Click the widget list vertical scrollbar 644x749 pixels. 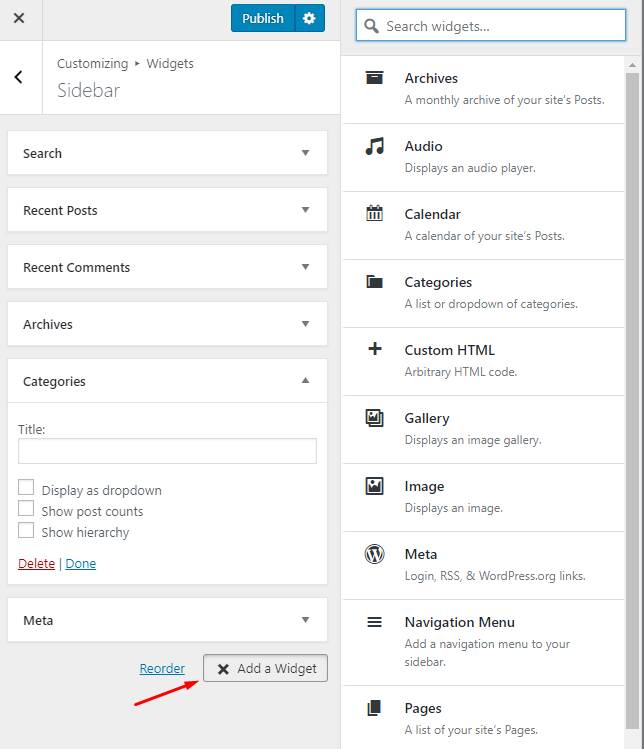[633, 400]
